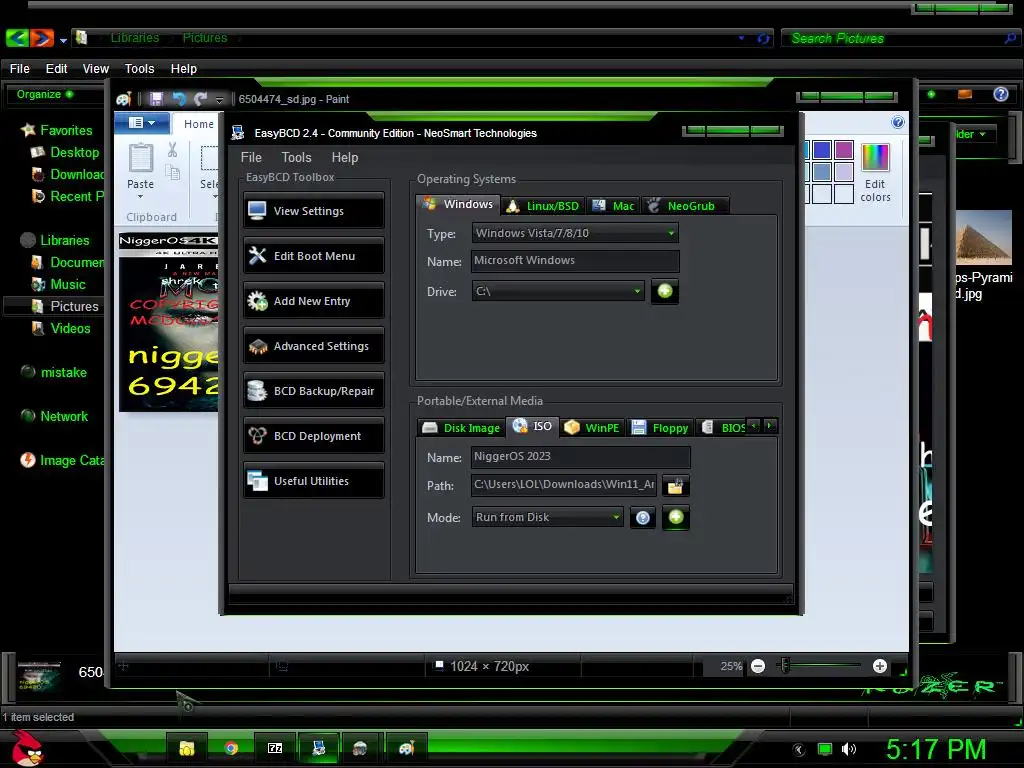
Task: Click Paint's help question mark icon
Action: [x=898, y=122]
